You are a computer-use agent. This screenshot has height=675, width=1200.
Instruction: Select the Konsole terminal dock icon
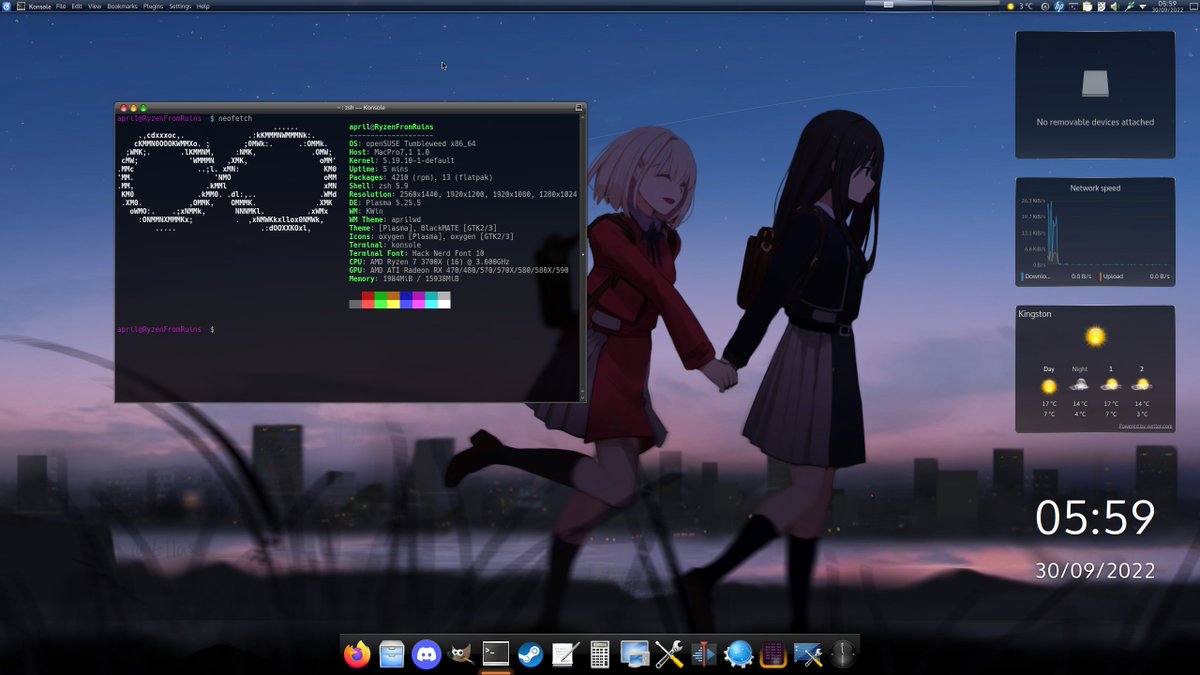point(496,655)
